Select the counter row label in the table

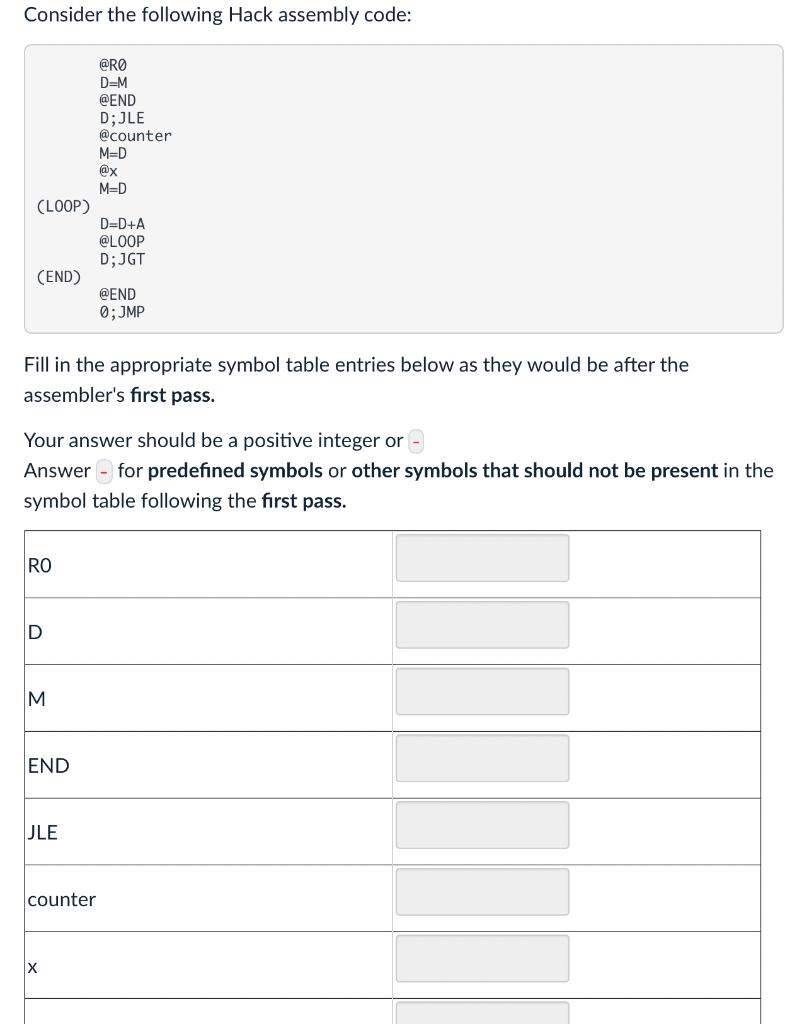click(x=61, y=898)
